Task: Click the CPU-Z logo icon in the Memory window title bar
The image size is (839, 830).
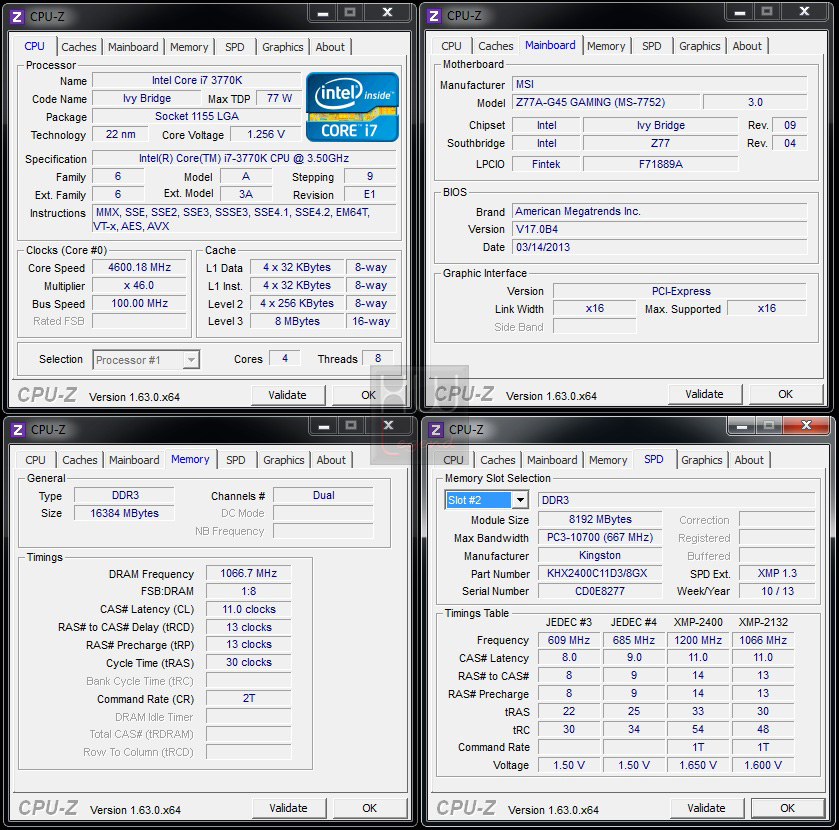Action: 18,430
